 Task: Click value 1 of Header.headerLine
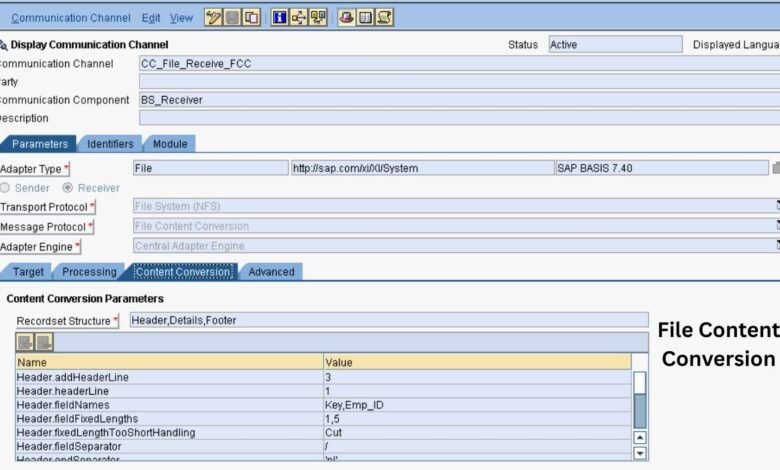point(478,391)
